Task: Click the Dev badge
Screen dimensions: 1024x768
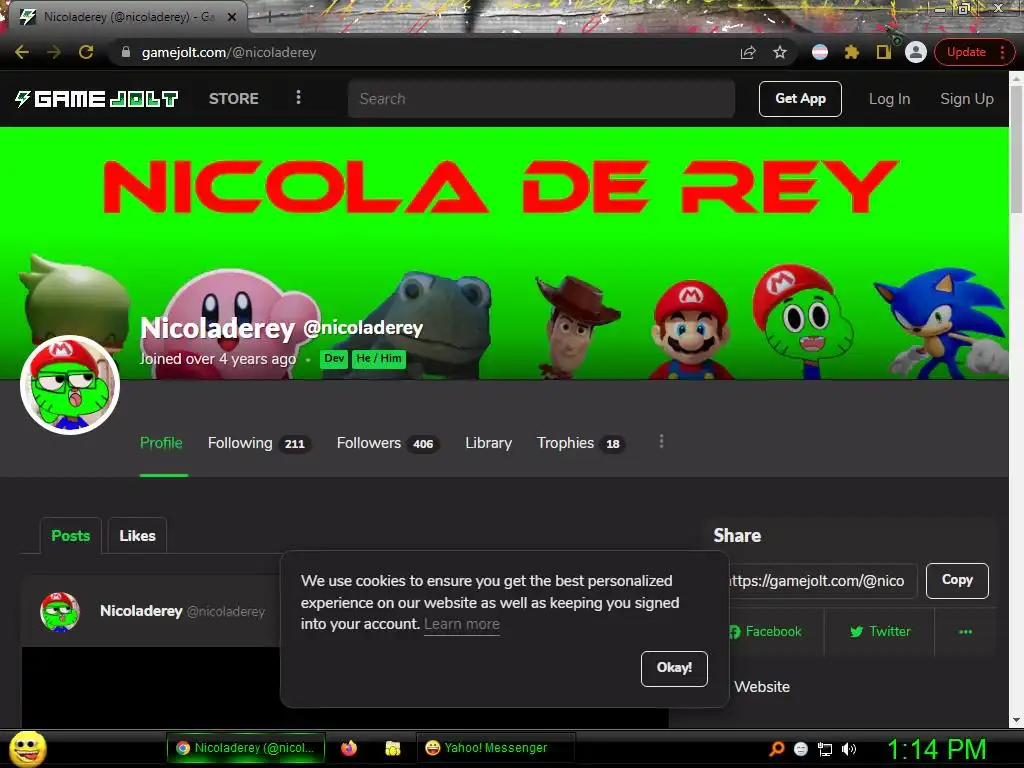Action: tap(334, 359)
